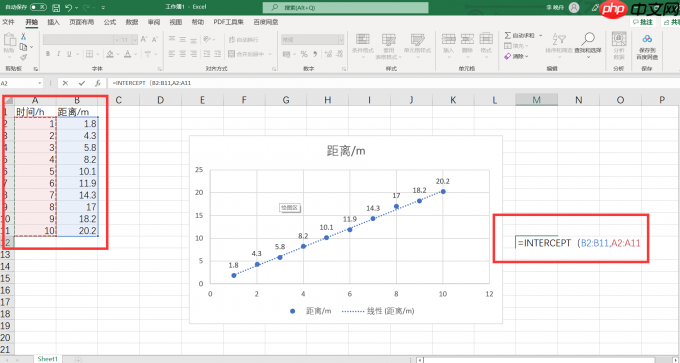Click the Middle Align icon
The height and width of the screenshot is (363, 680).
coord(183,39)
